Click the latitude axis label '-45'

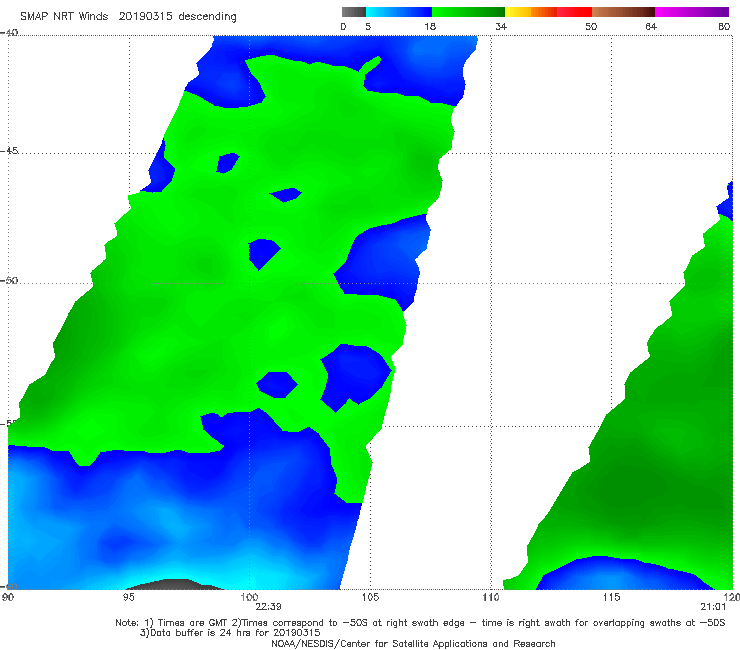9,151
